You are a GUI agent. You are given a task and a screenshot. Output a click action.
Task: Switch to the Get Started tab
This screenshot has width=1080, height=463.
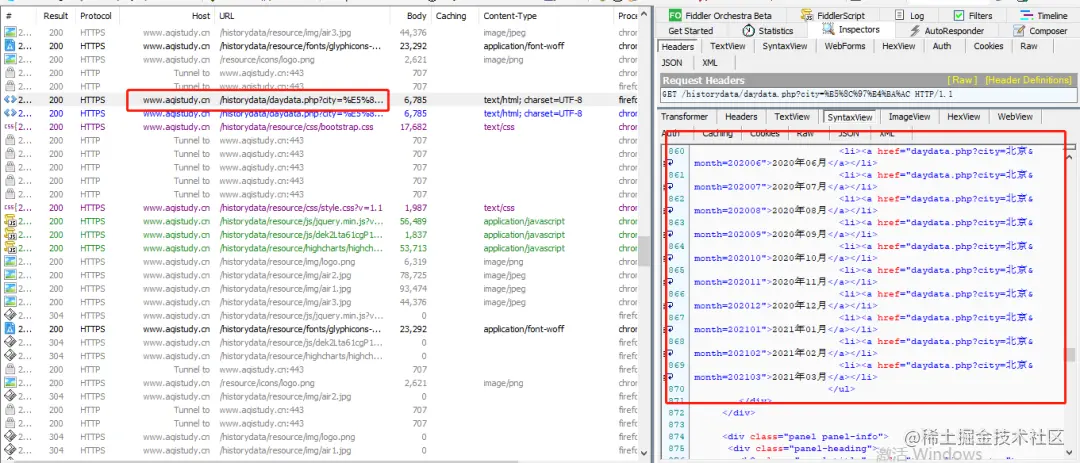(690, 31)
